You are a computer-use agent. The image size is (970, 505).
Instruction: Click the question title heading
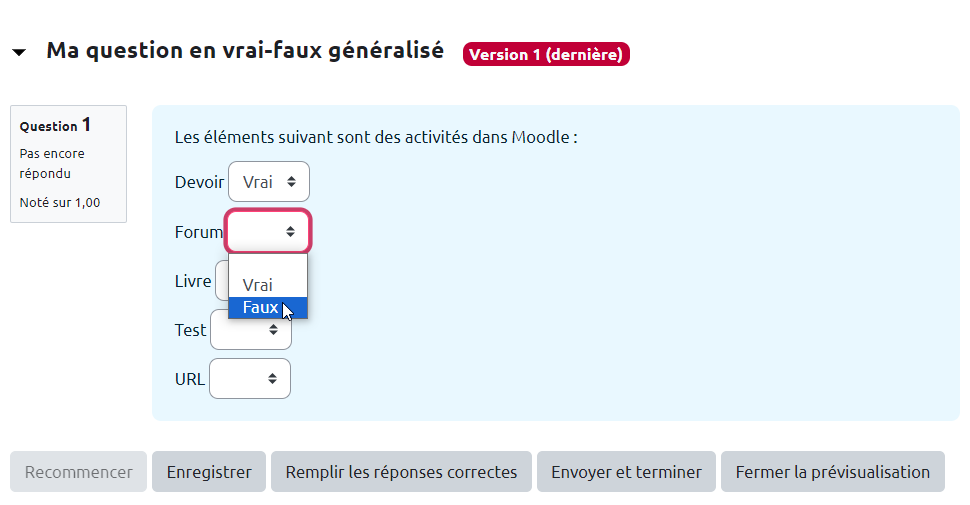245,51
